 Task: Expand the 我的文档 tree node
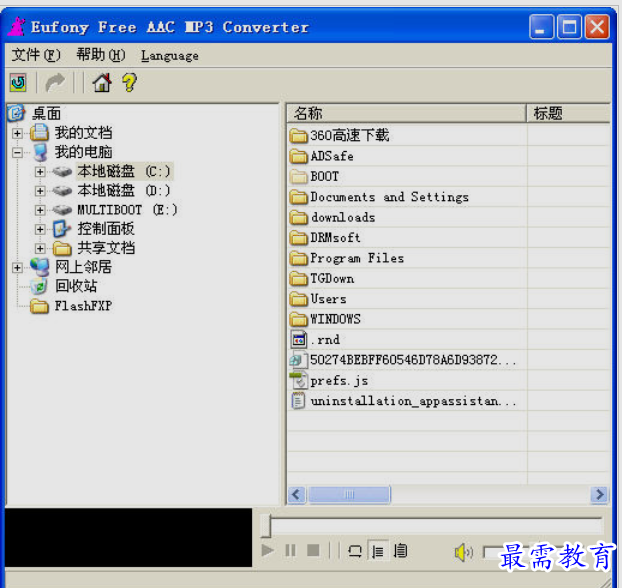pyautogui.click(x=17, y=133)
